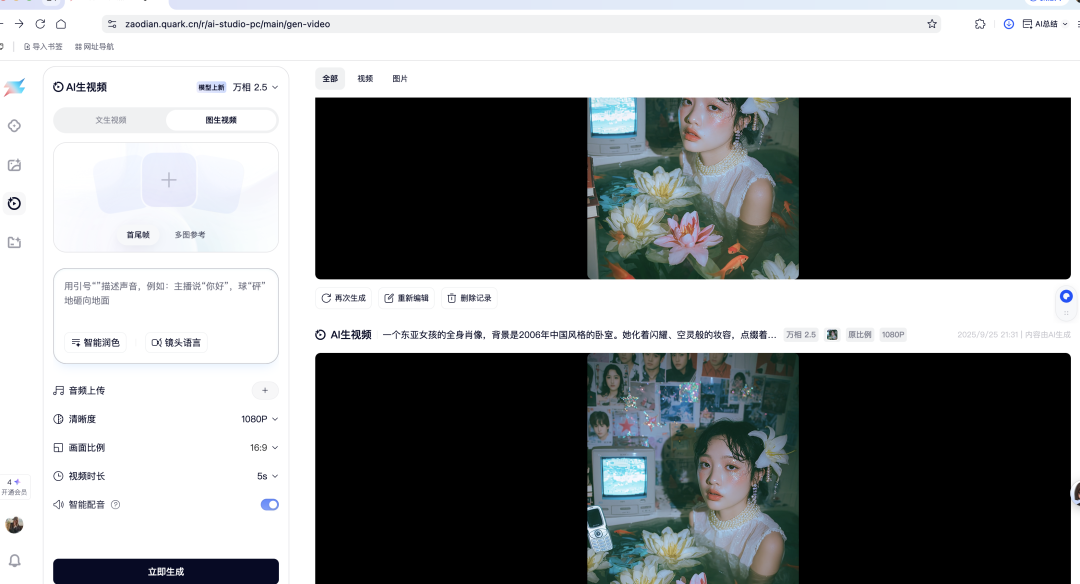Open the 视频时长 5s dropdown
Screen dimensions: 1080x584
pos(267,477)
